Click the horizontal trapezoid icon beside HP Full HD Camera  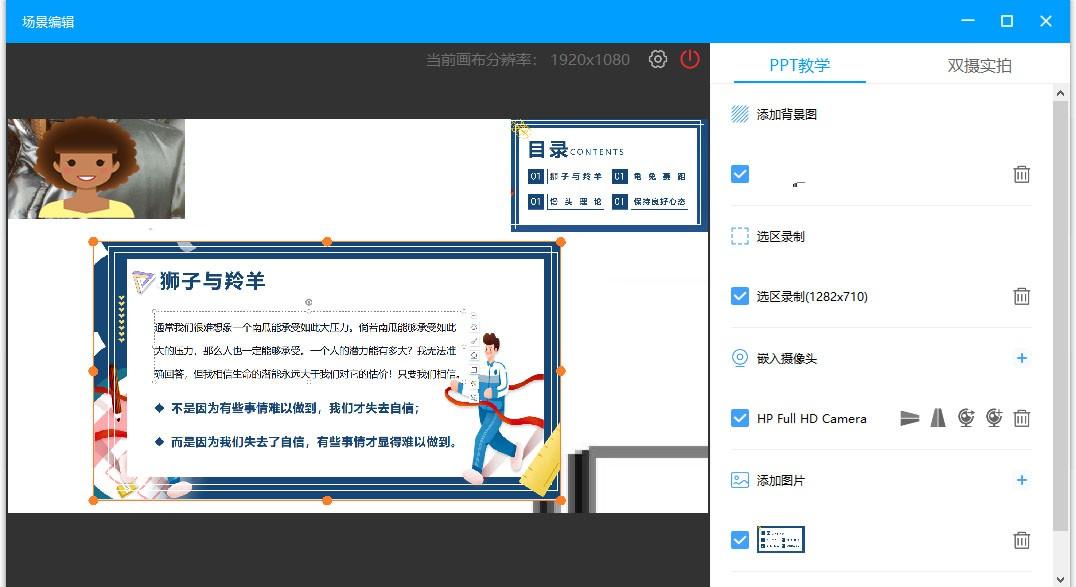click(x=909, y=418)
